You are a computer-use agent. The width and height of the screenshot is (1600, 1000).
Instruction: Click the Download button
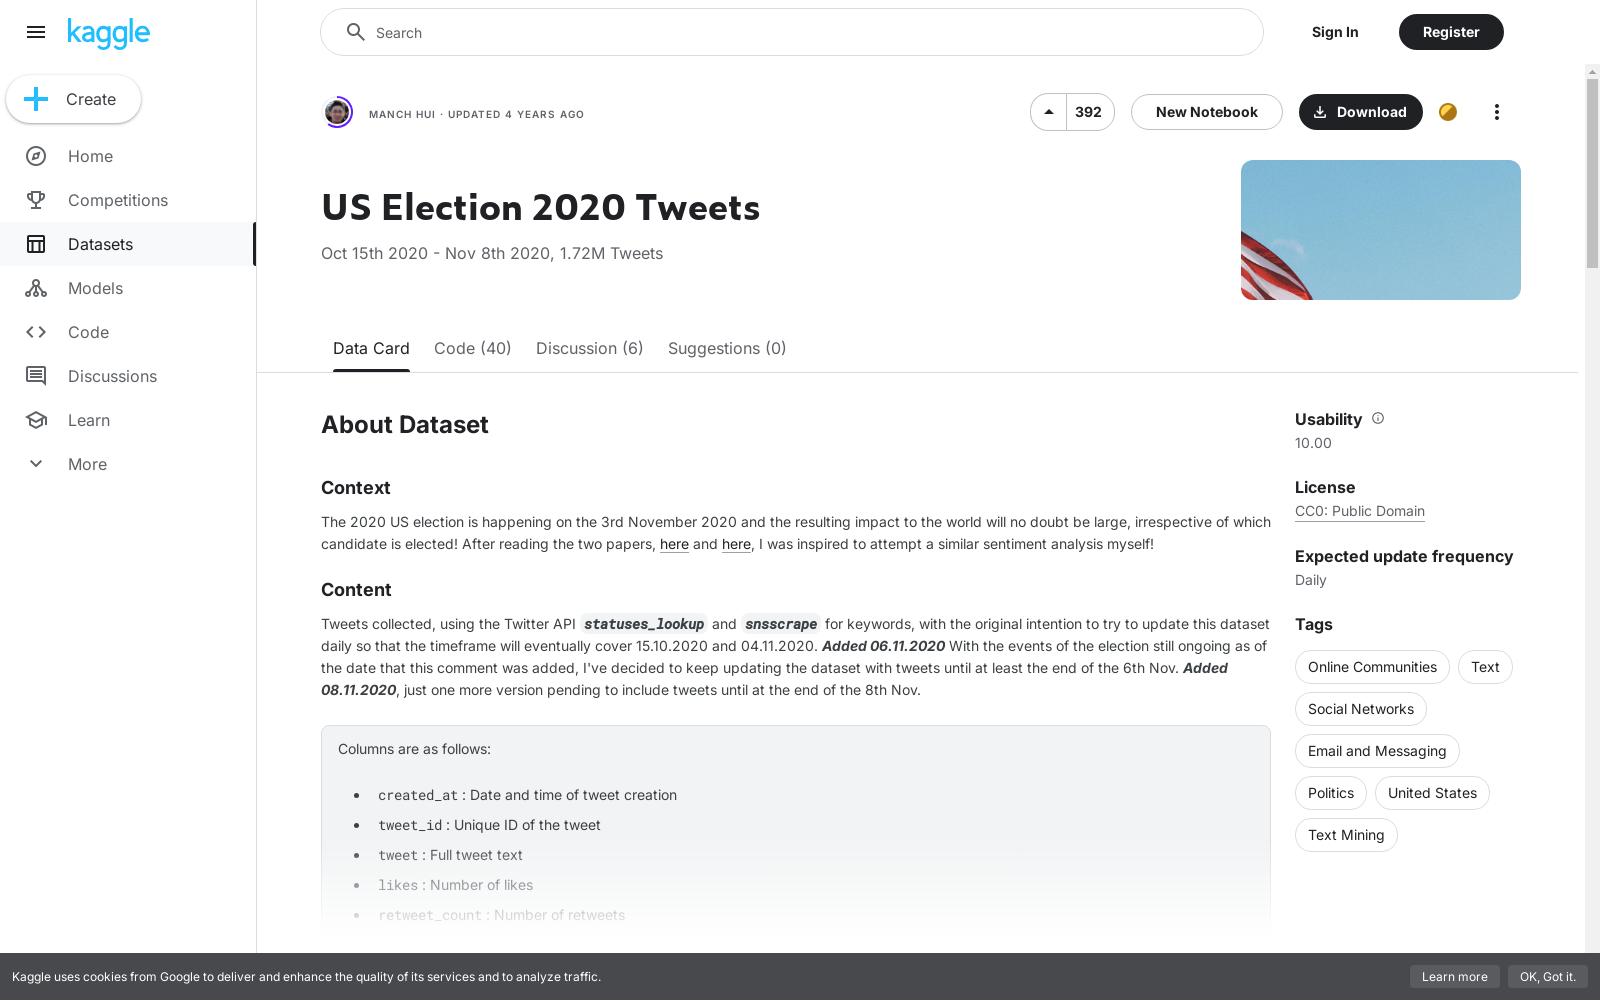[x=1360, y=112]
